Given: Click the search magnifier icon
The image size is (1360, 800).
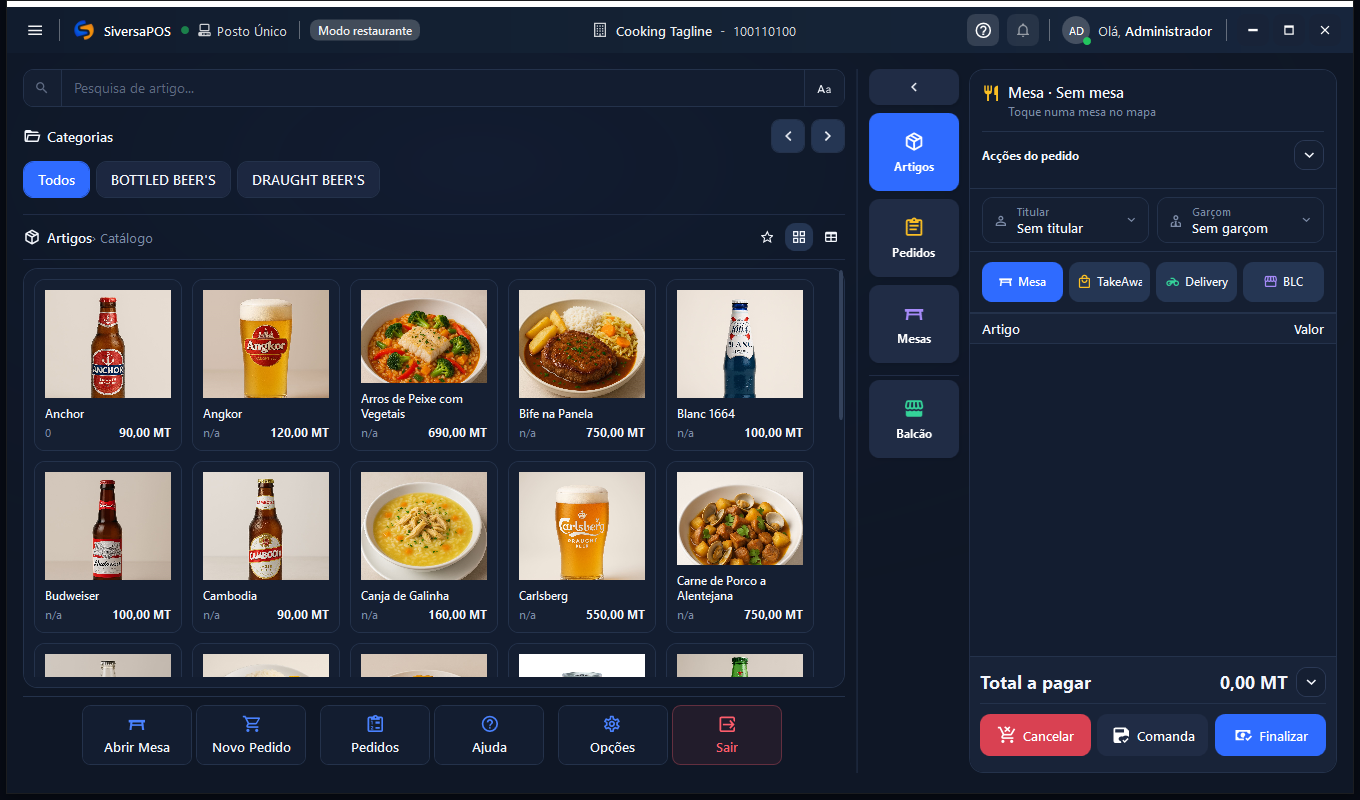Looking at the screenshot, I should pyautogui.click(x=42, y=88).
